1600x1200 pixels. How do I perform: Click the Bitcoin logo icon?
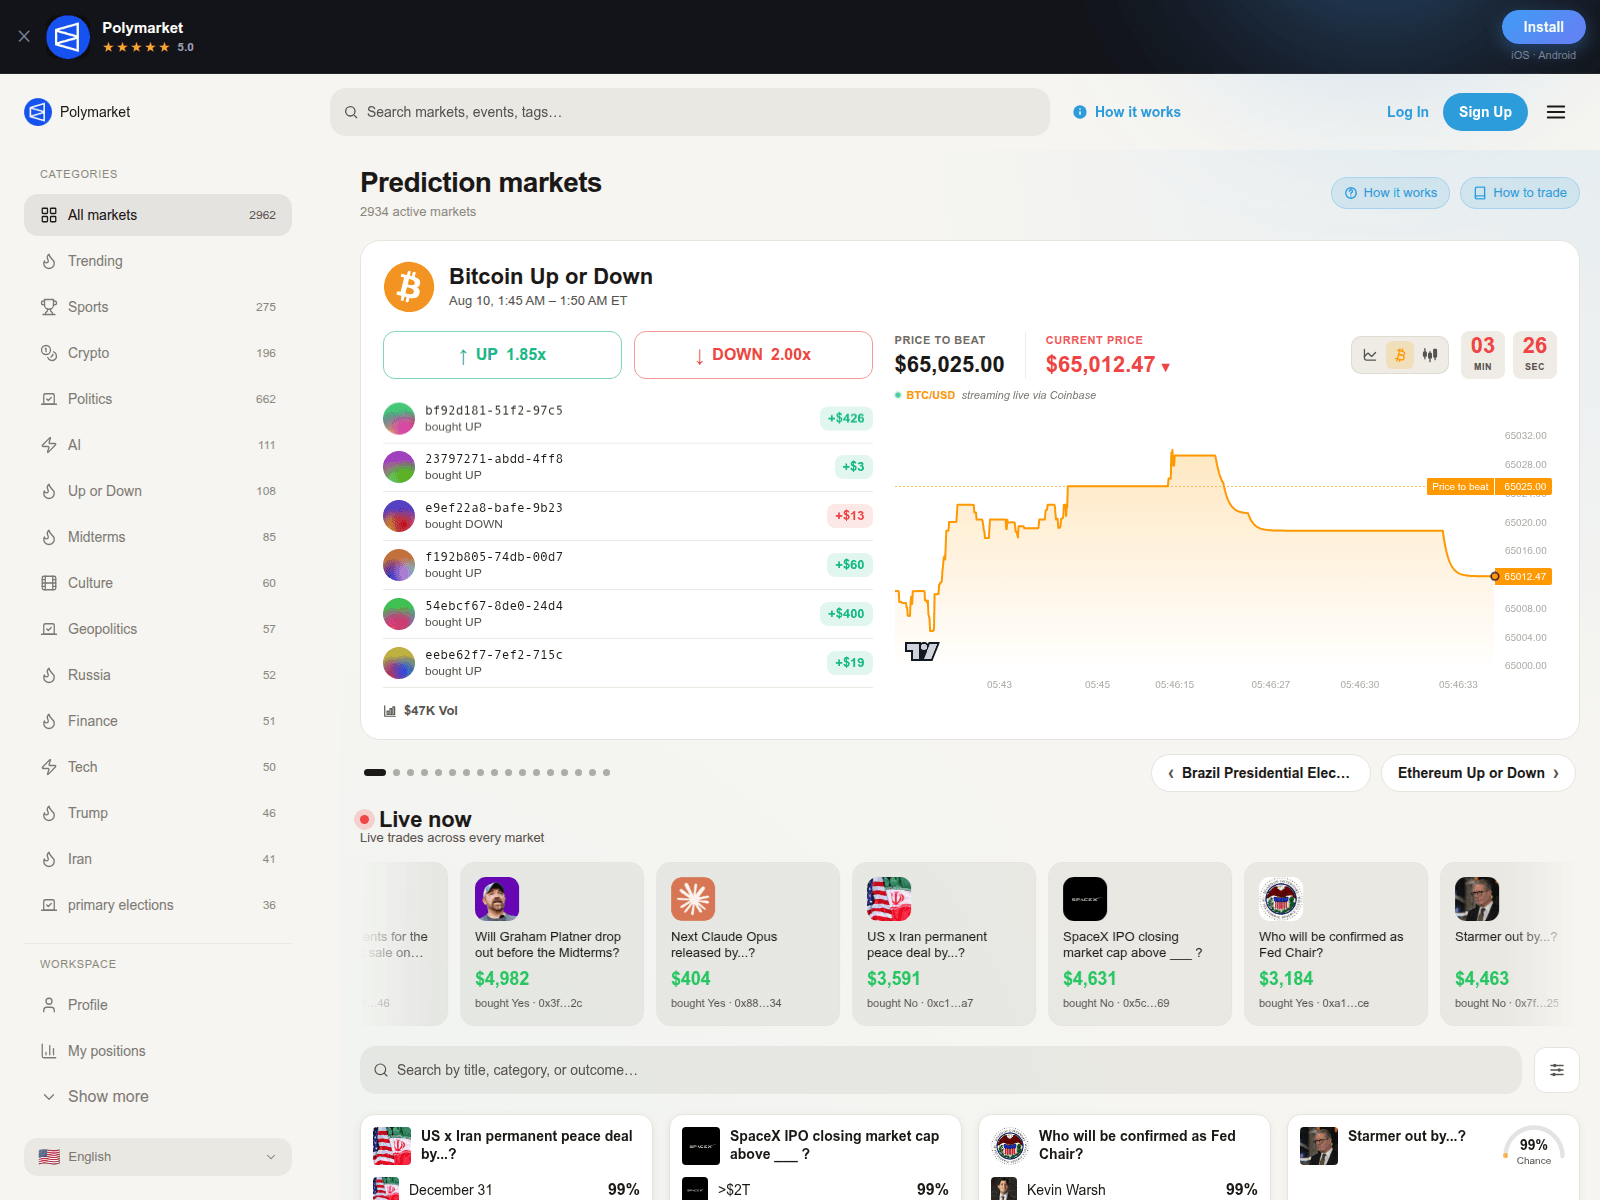(x=409, y=287)
